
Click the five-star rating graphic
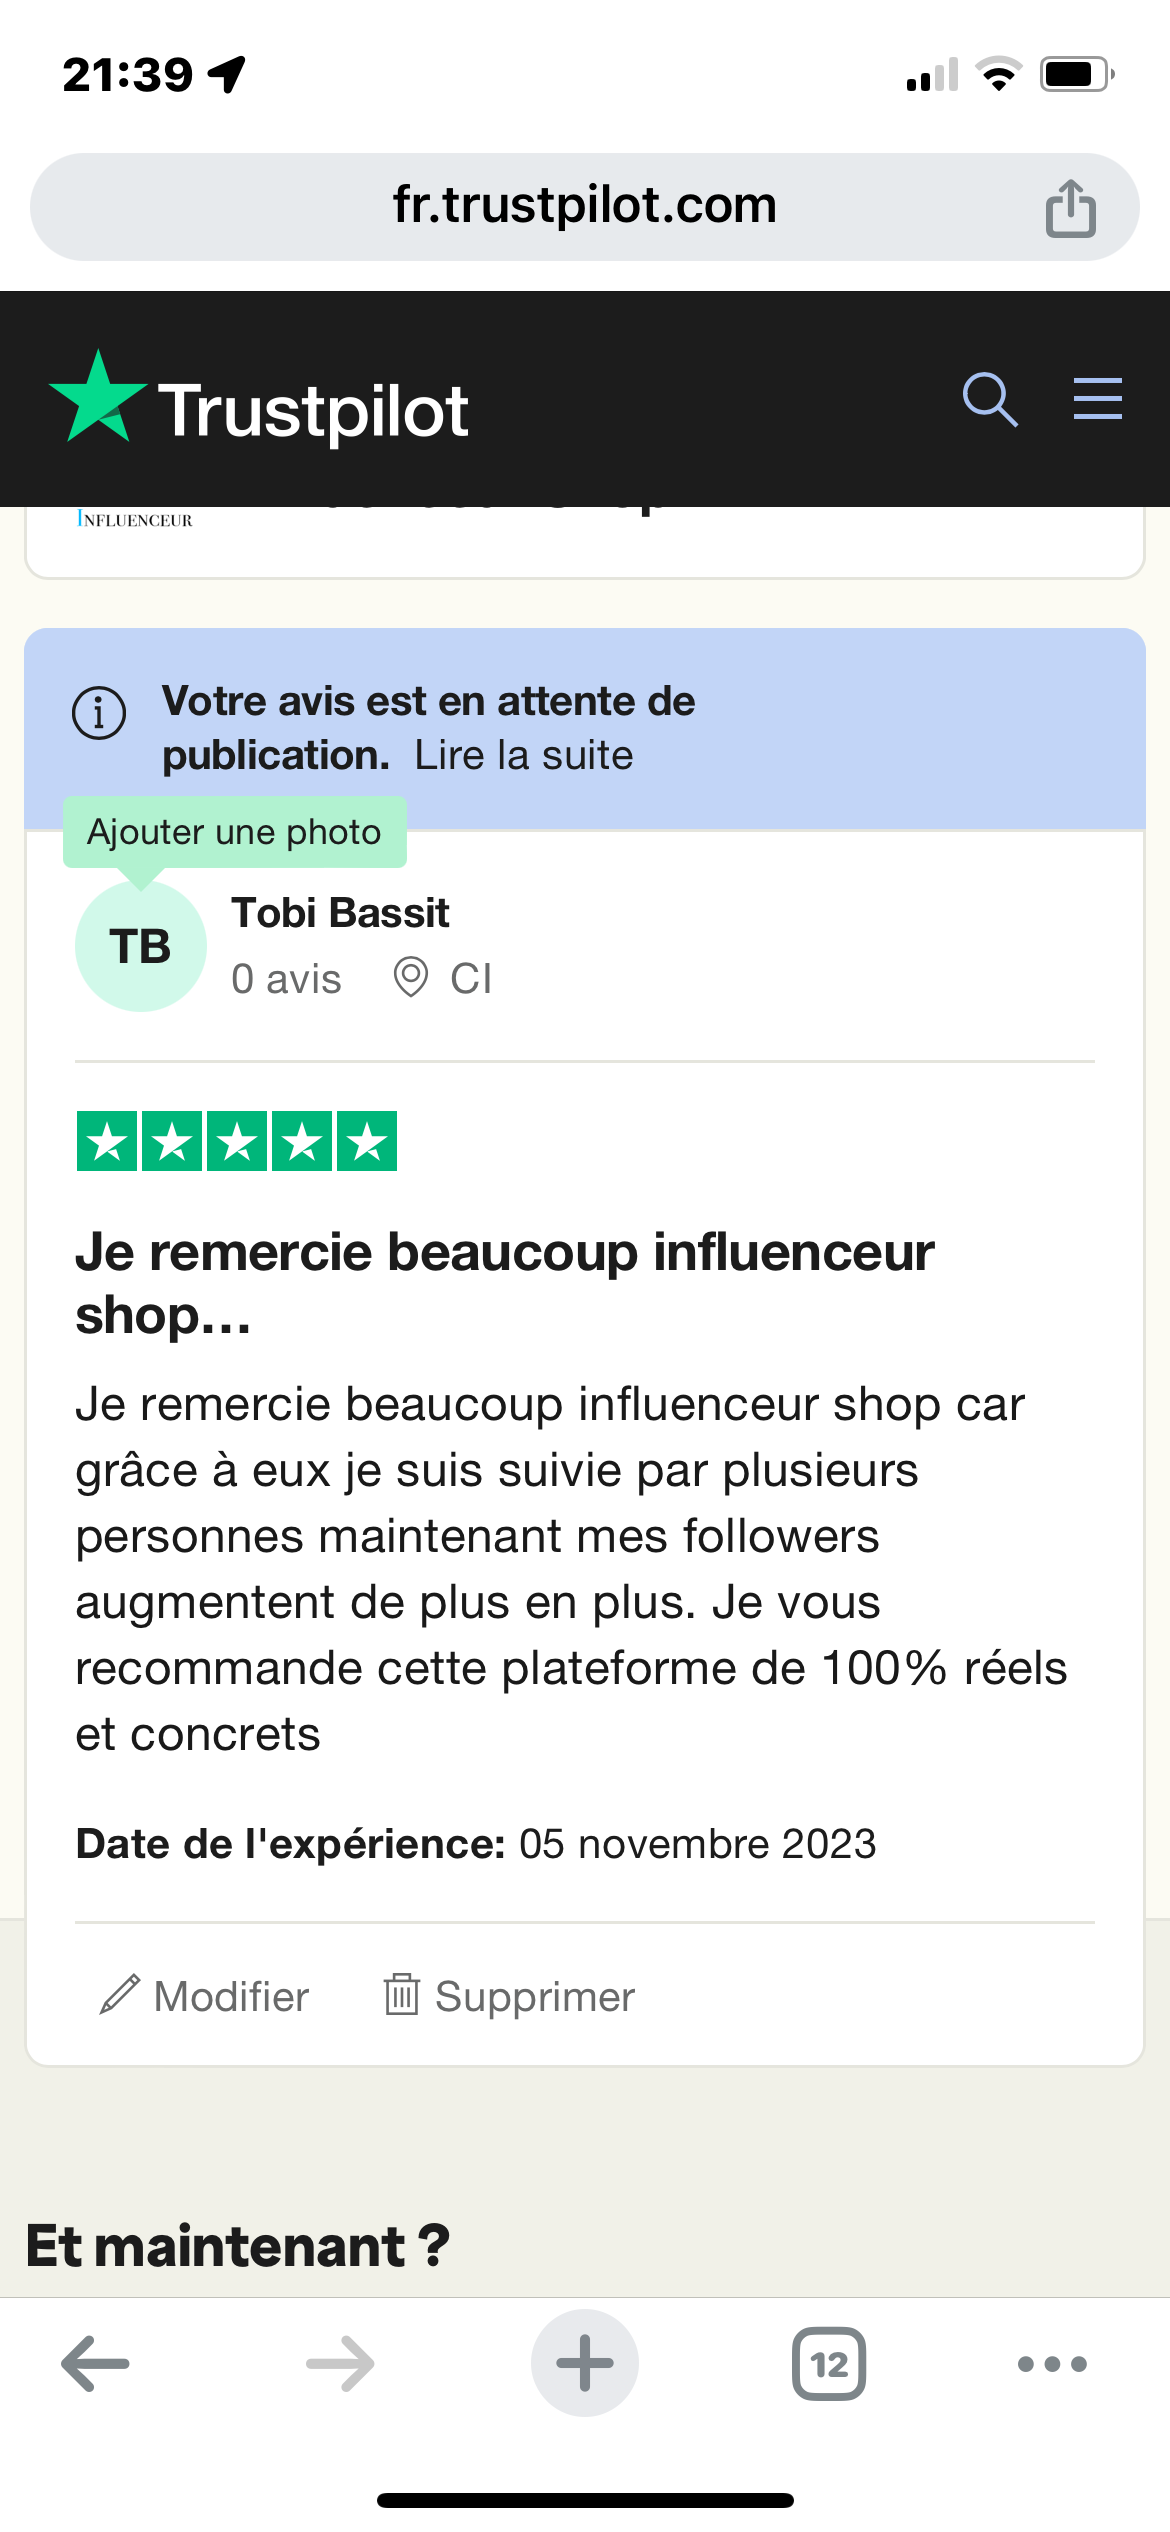click(237, 1141)
